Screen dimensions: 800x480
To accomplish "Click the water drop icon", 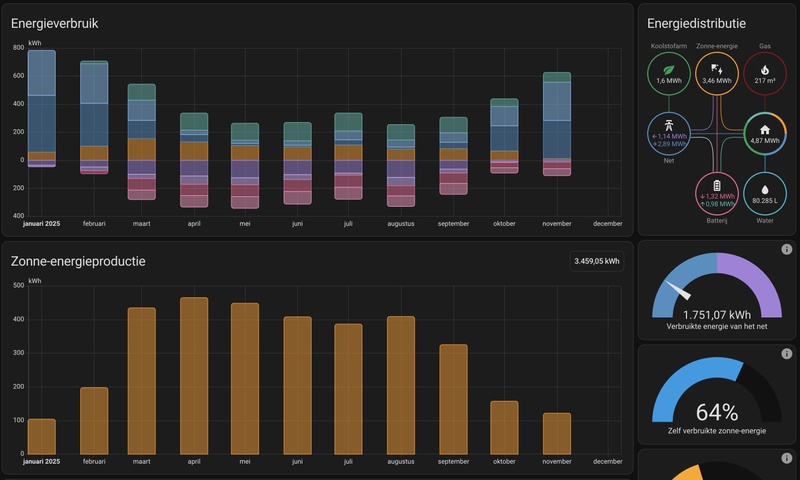I will point(764,190).
